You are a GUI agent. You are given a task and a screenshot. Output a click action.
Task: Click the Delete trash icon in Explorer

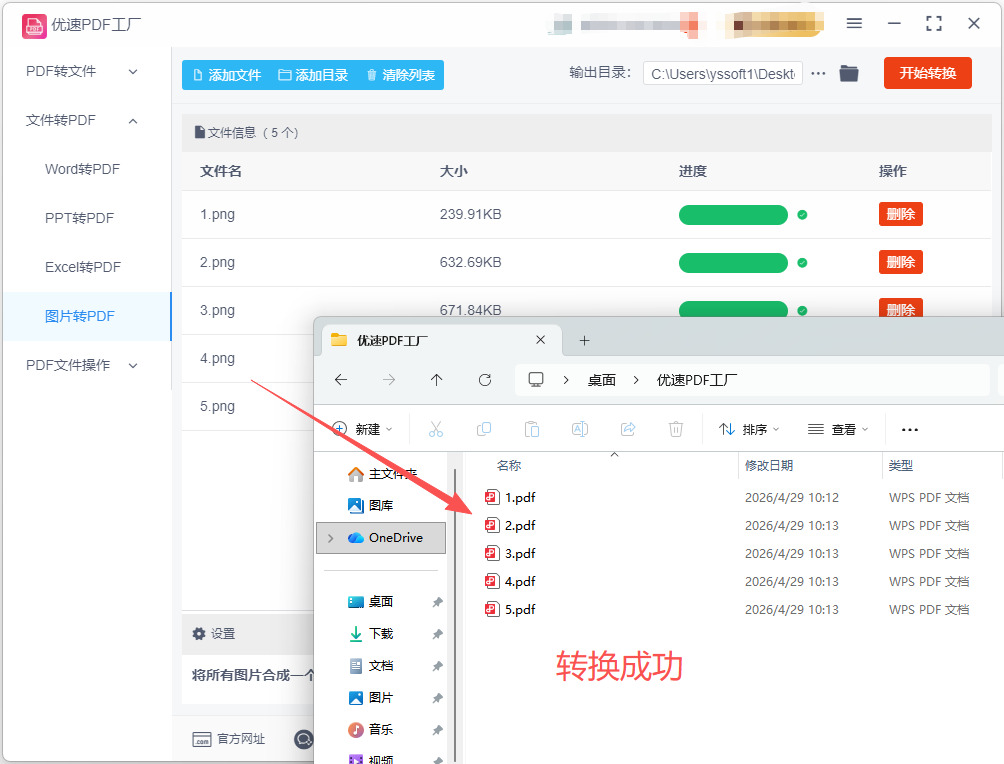[676, 429]
